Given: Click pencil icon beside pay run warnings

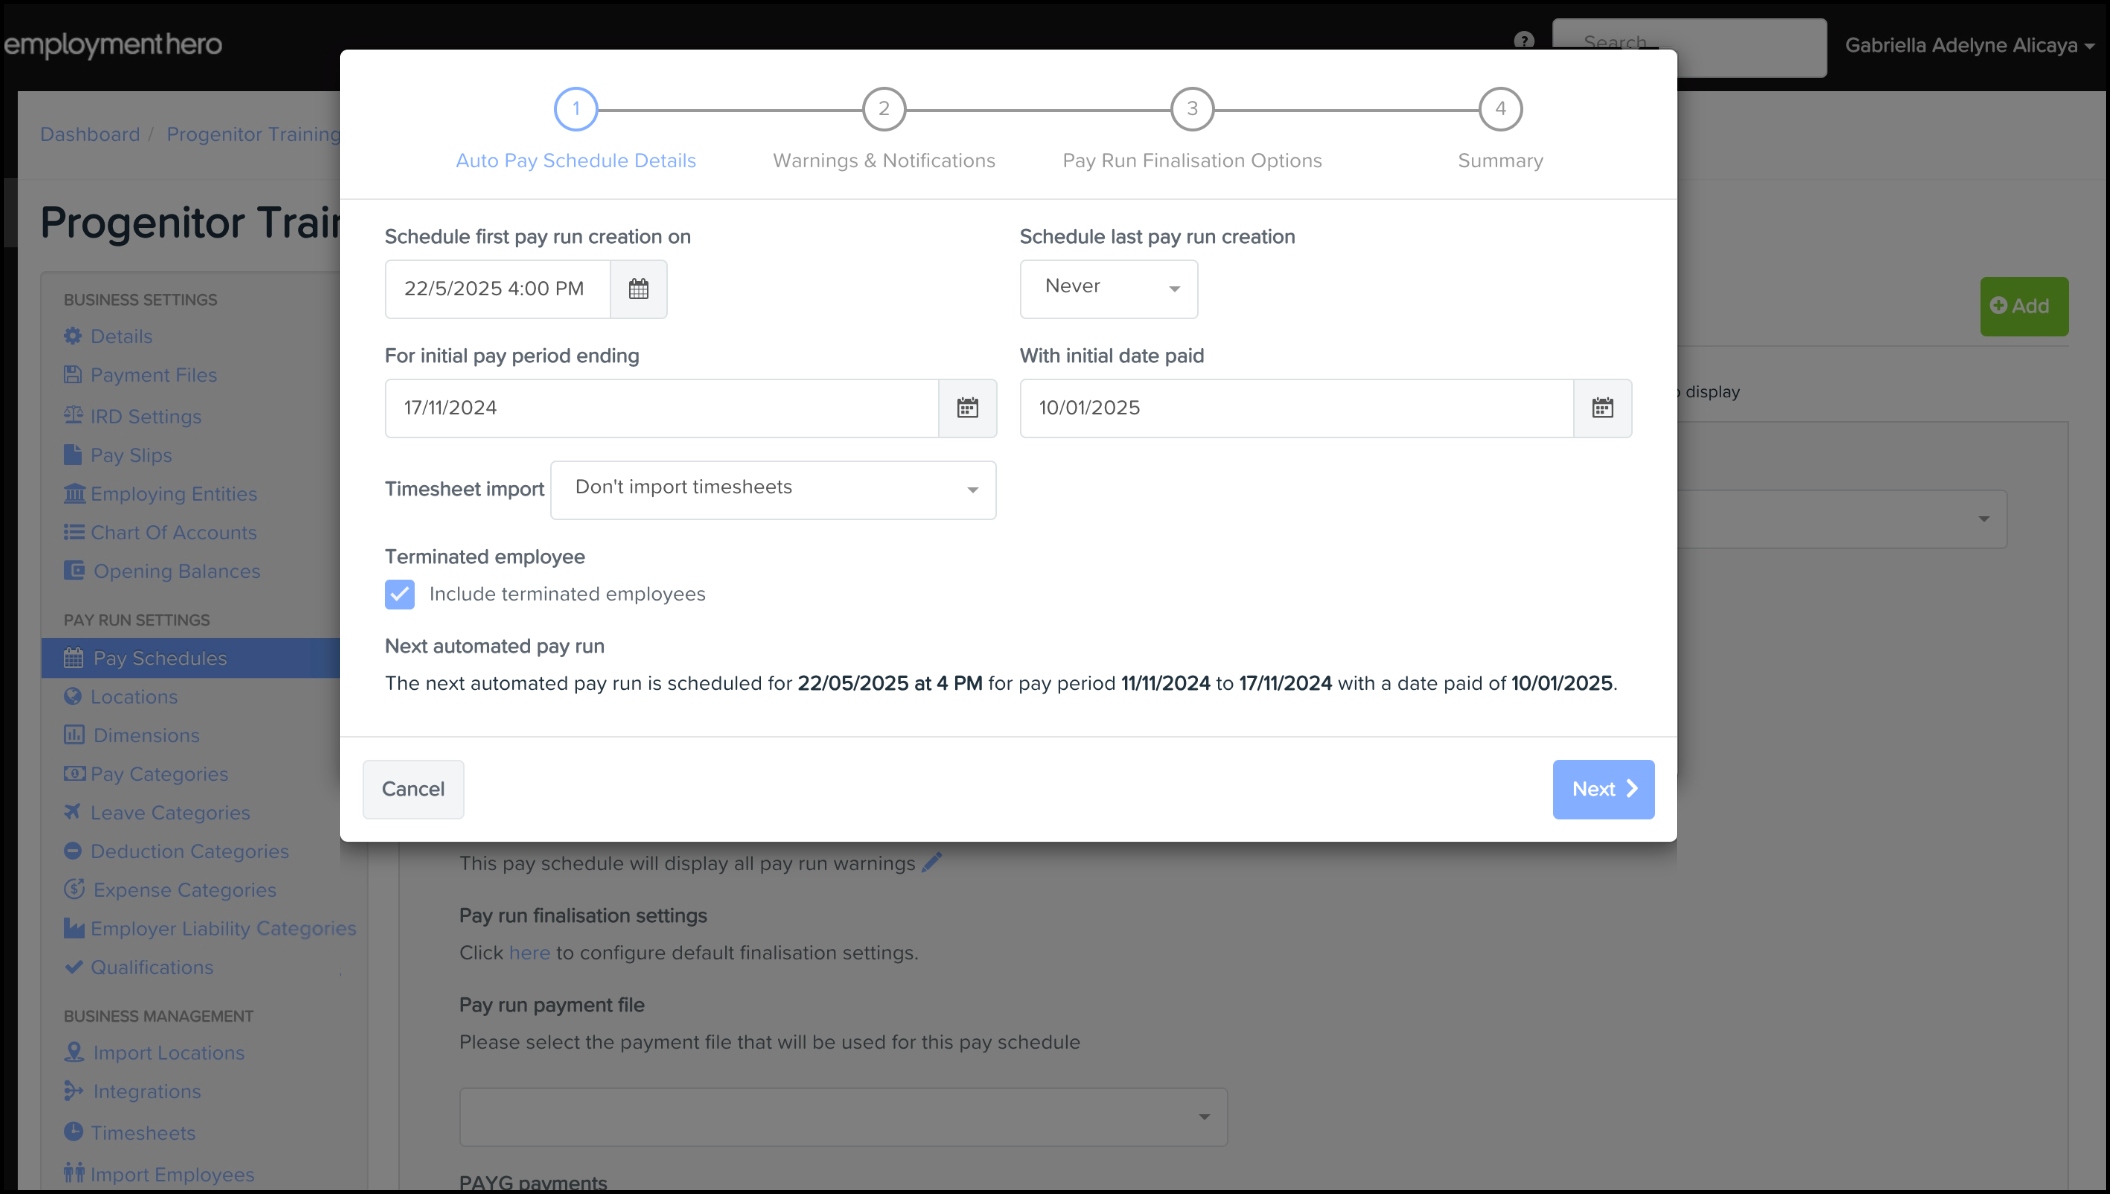Looking at the screenshot, I should (x=932, y=862).
